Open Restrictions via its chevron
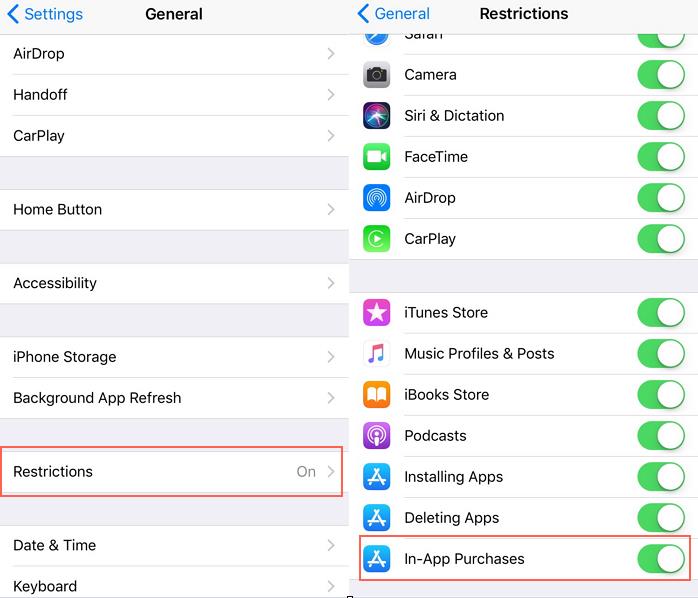Screen dimensions: 698x598 click(x=331, y=472)
